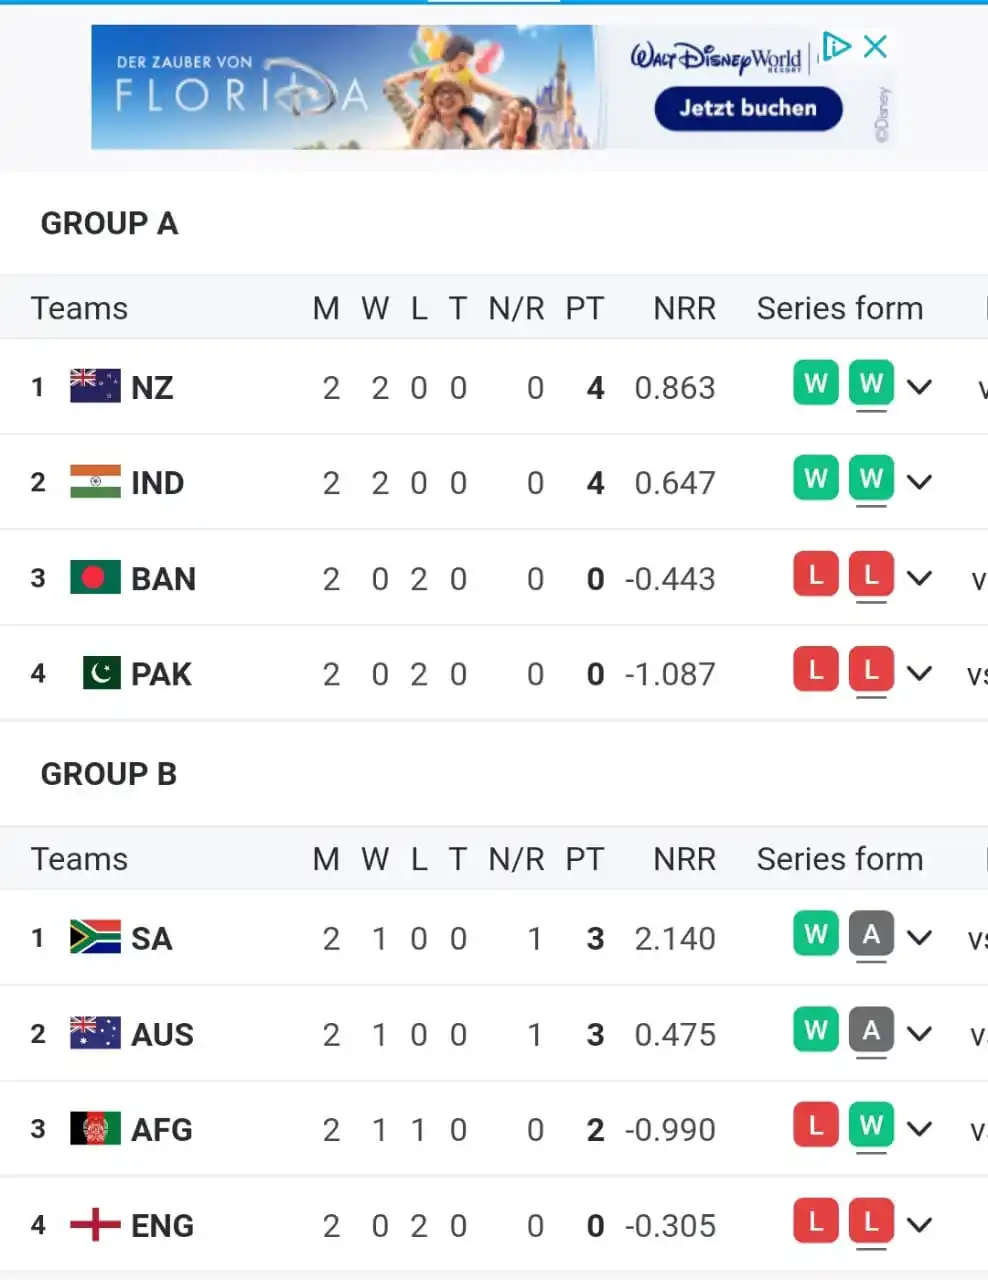
Task: Click the New Zealand flag icon
Action: pos(95,386)
